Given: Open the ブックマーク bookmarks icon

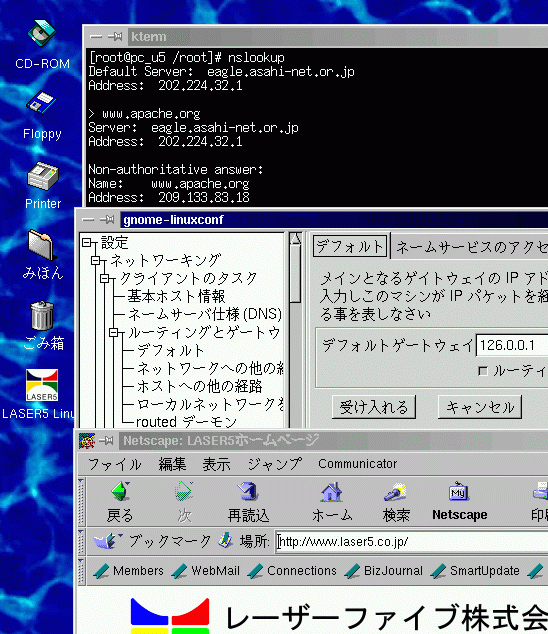Looking at the screenshot, I should click(x=107, y=541).
